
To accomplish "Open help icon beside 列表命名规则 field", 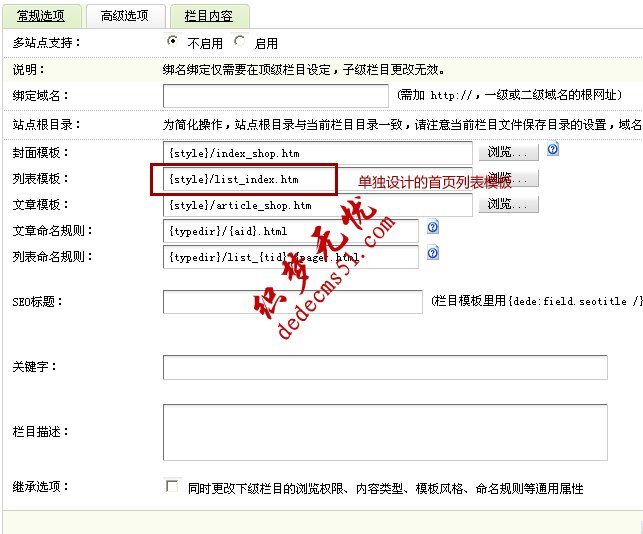I will point(433,253).
